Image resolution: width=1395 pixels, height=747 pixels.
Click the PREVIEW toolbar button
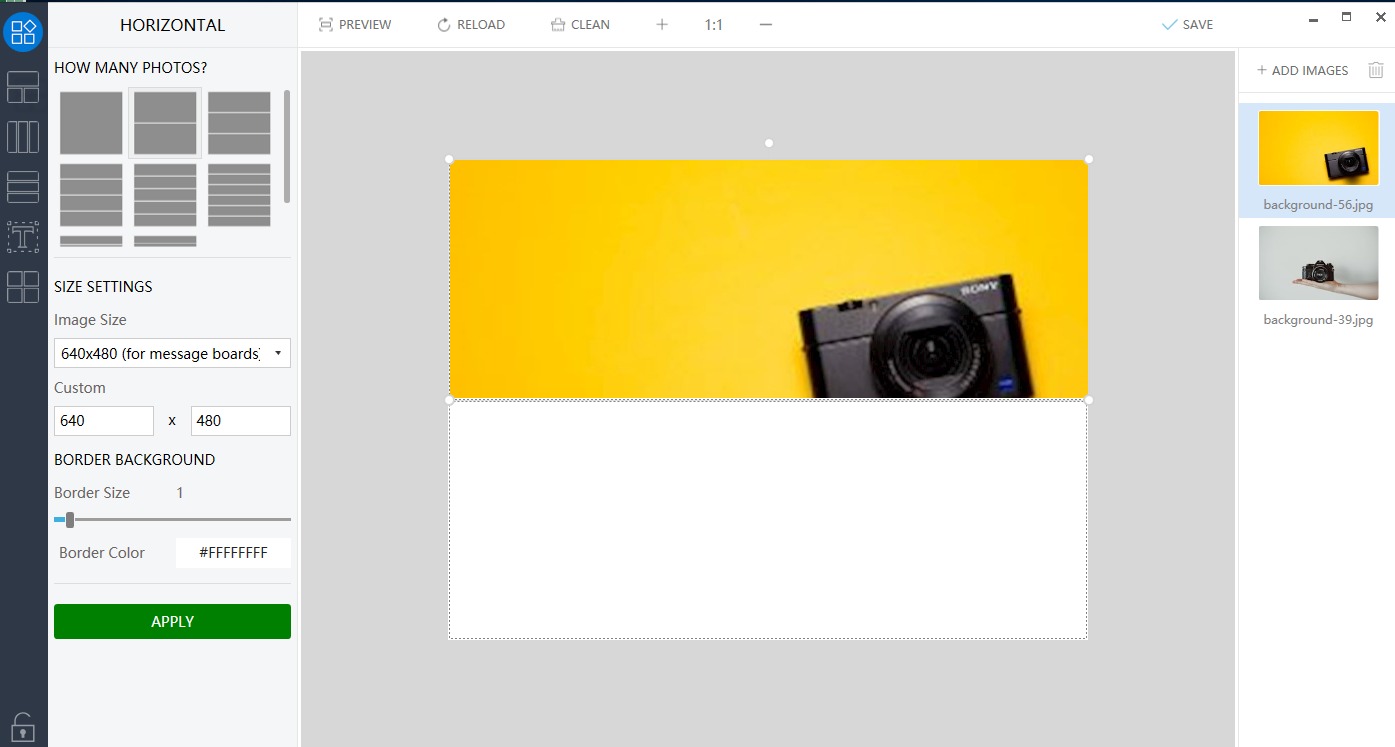pyautogui.click(x=355, y=24)
